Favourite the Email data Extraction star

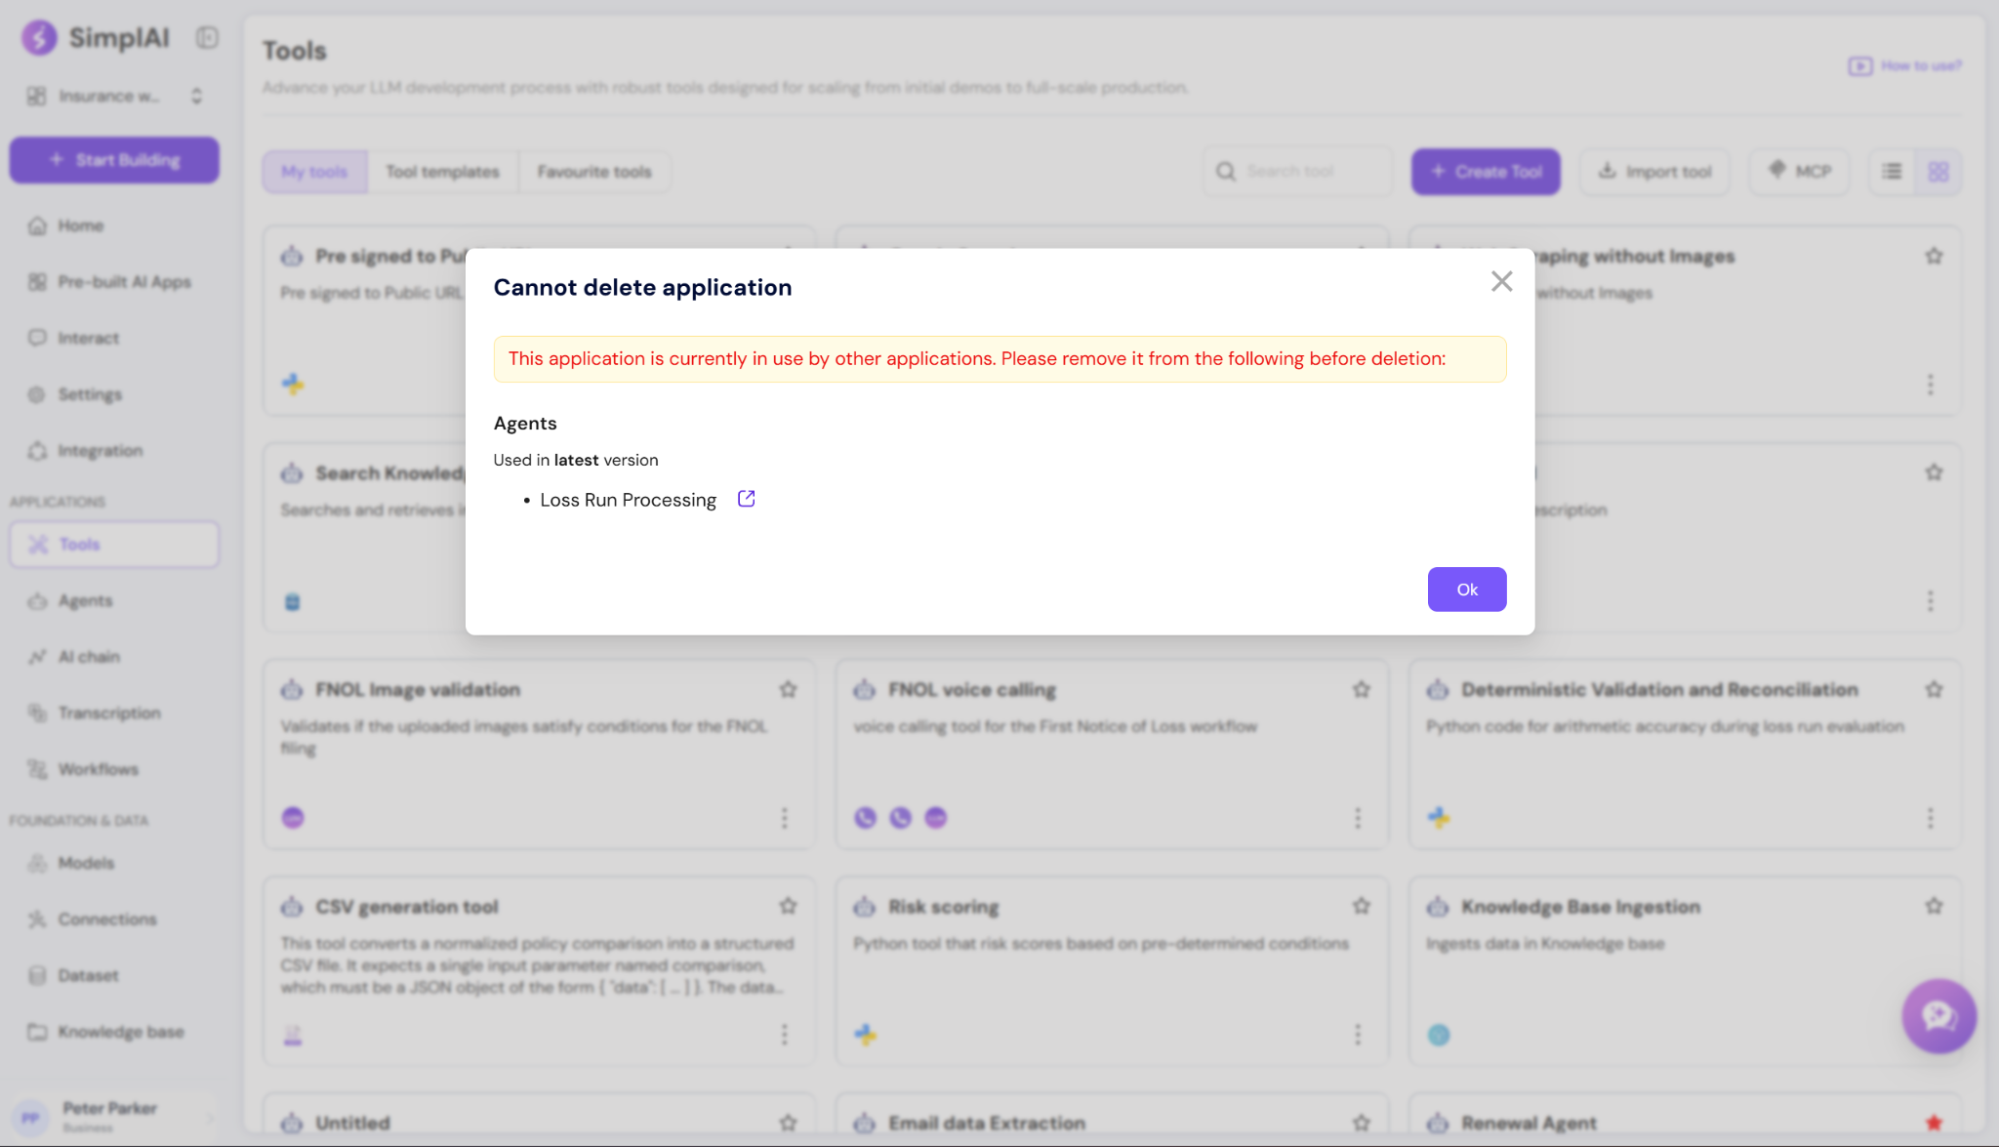click(1361, 1123)
